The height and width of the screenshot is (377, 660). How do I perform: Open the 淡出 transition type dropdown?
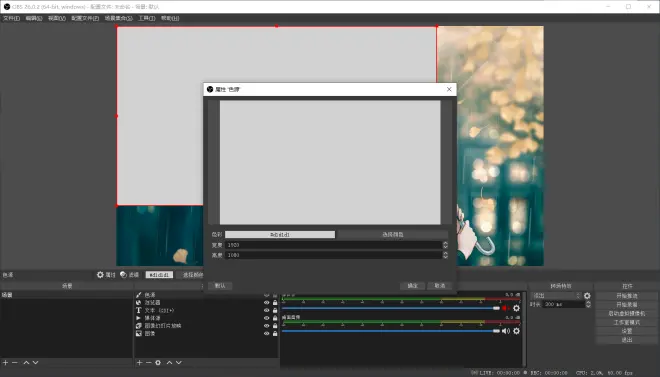(556, 296)
